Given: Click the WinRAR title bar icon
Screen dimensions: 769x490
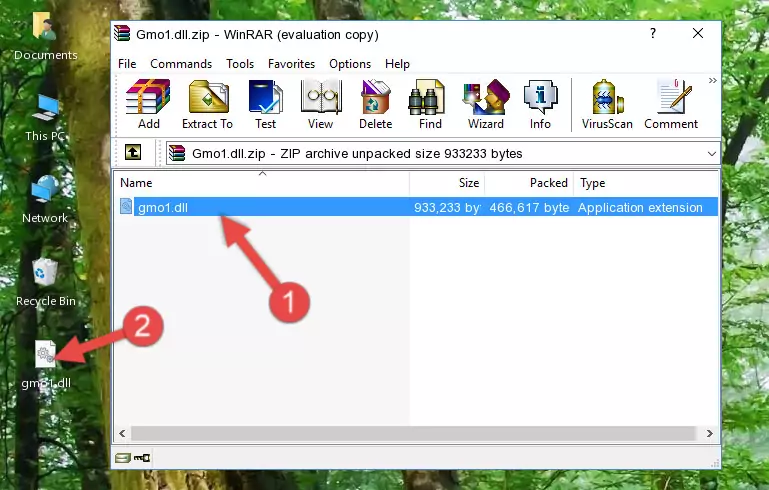Looking at the screenshot, I should pyautogui.click(x=122, y=34).
